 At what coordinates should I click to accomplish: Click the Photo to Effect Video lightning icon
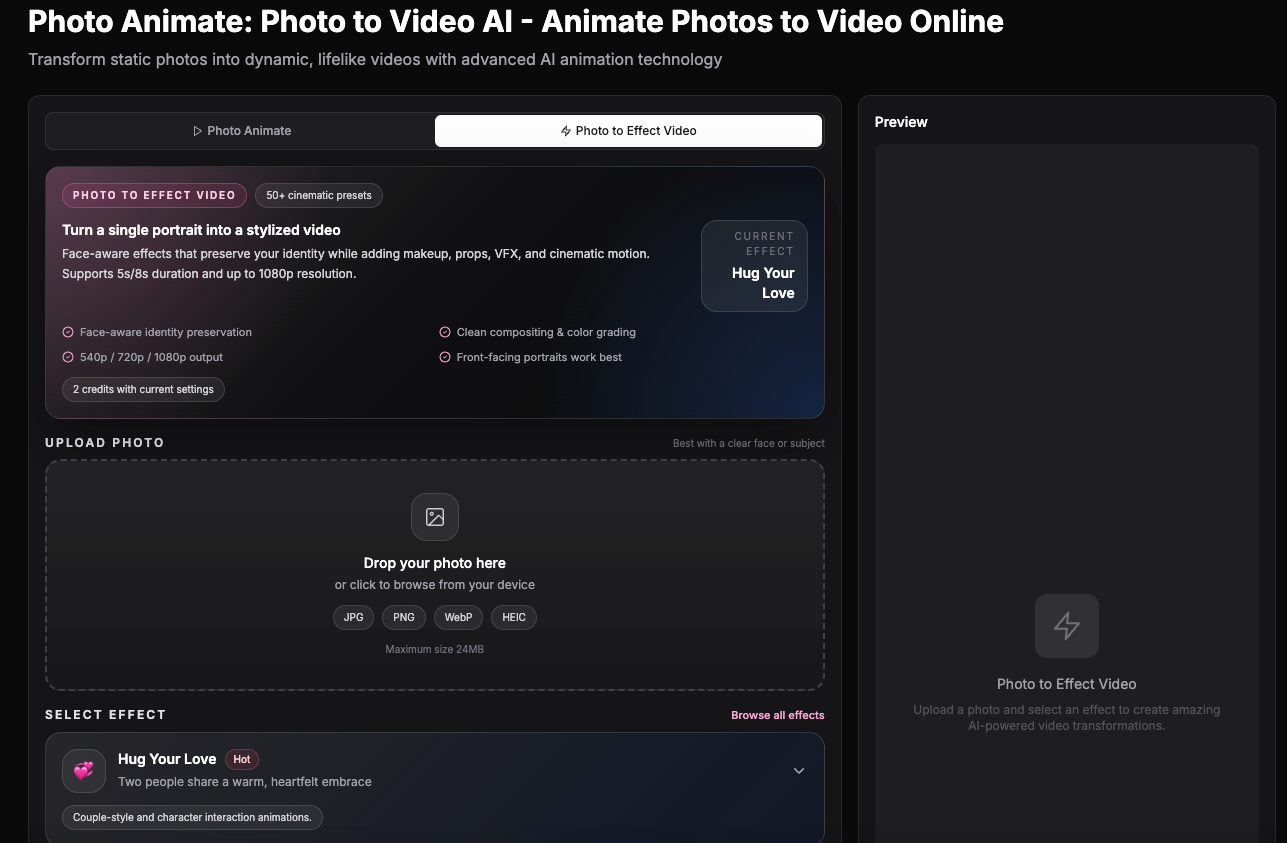(x=565, y=130)
